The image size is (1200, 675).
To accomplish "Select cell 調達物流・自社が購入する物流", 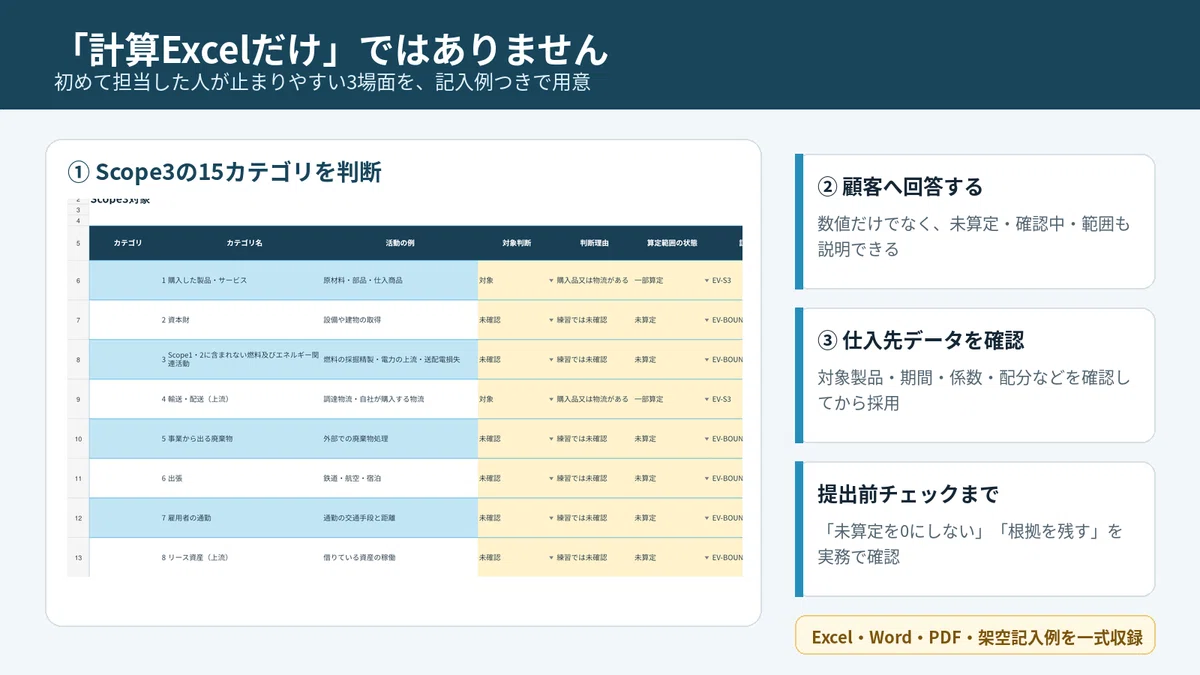I will pyautogui.click(x=373, y=399).
